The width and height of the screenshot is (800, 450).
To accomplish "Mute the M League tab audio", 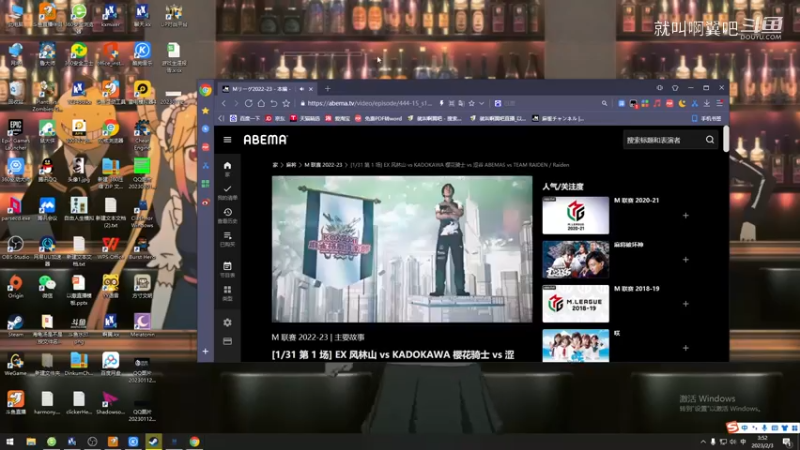I will tap(302, 89).
